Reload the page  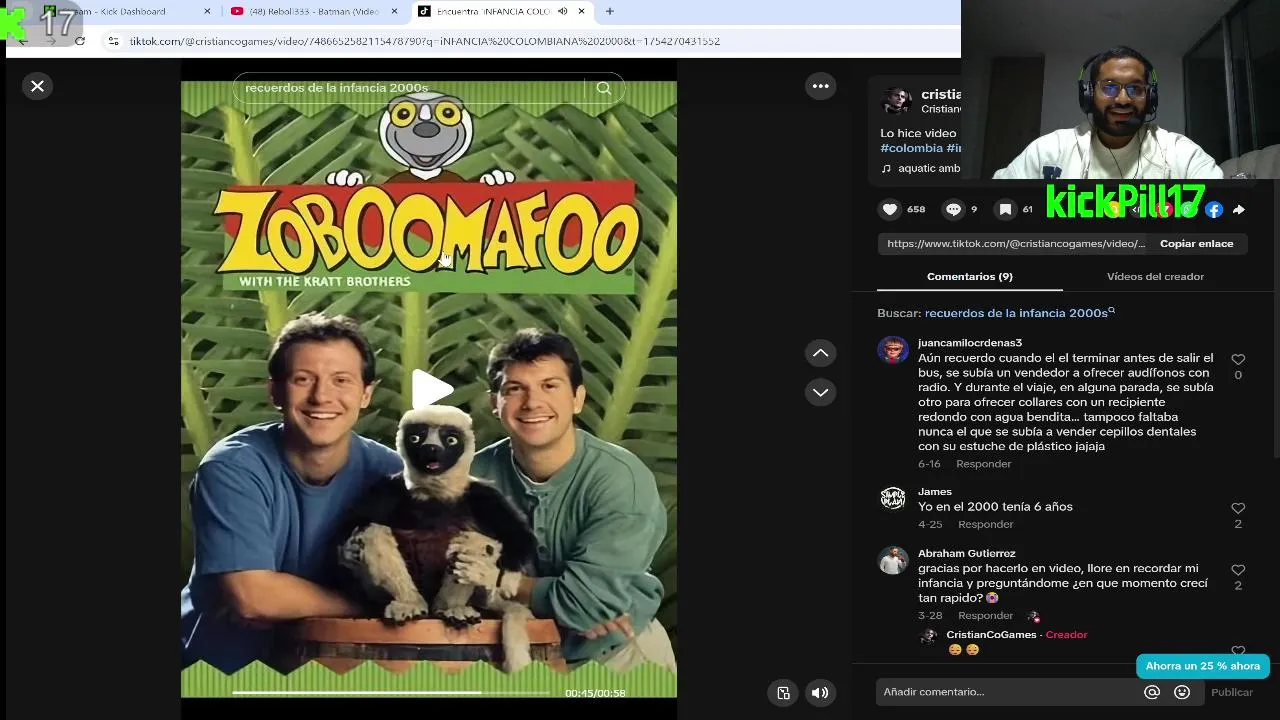point(80,41)
